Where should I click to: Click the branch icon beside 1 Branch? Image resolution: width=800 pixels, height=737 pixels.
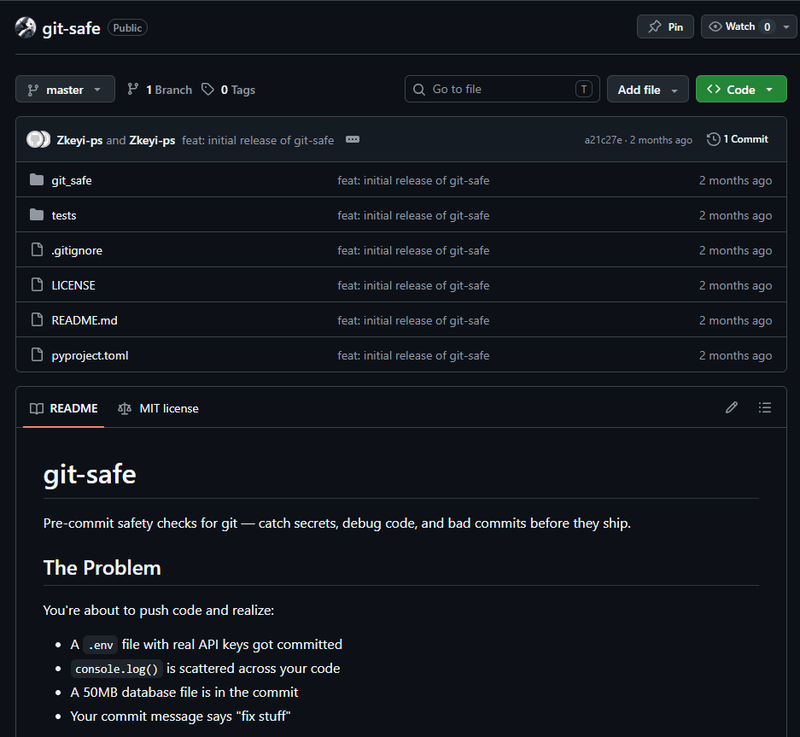(133, 89)
